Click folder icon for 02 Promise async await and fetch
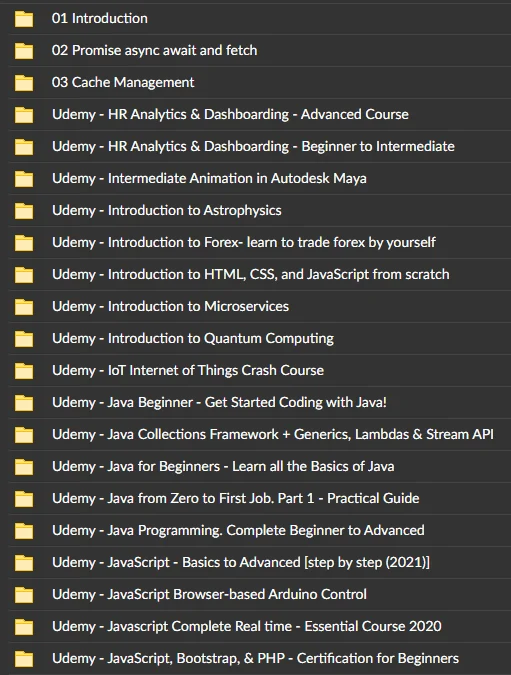The width and height of the screenshot is (511, 675). (24, 51)
